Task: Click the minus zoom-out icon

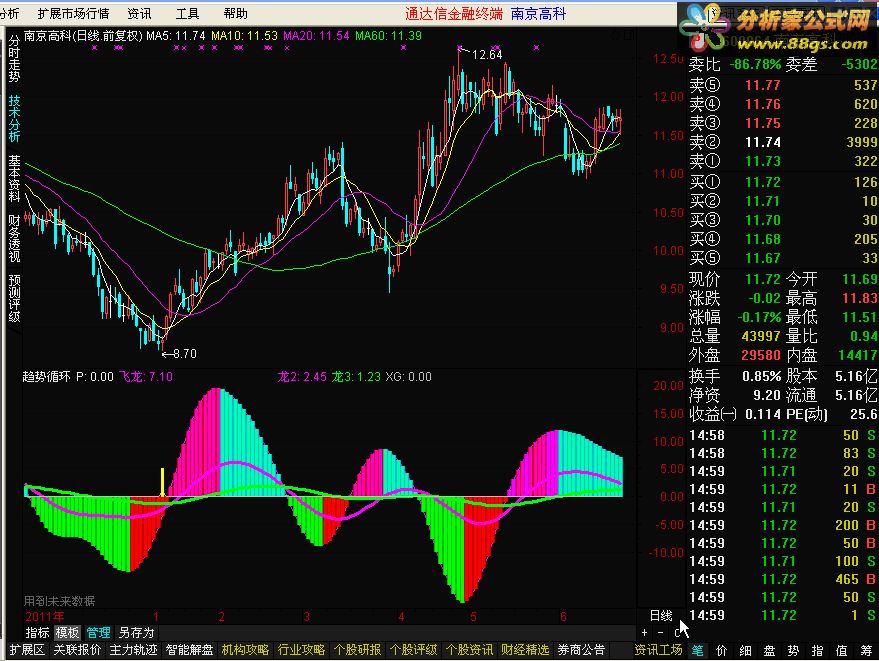Action: tap(660, 632)
